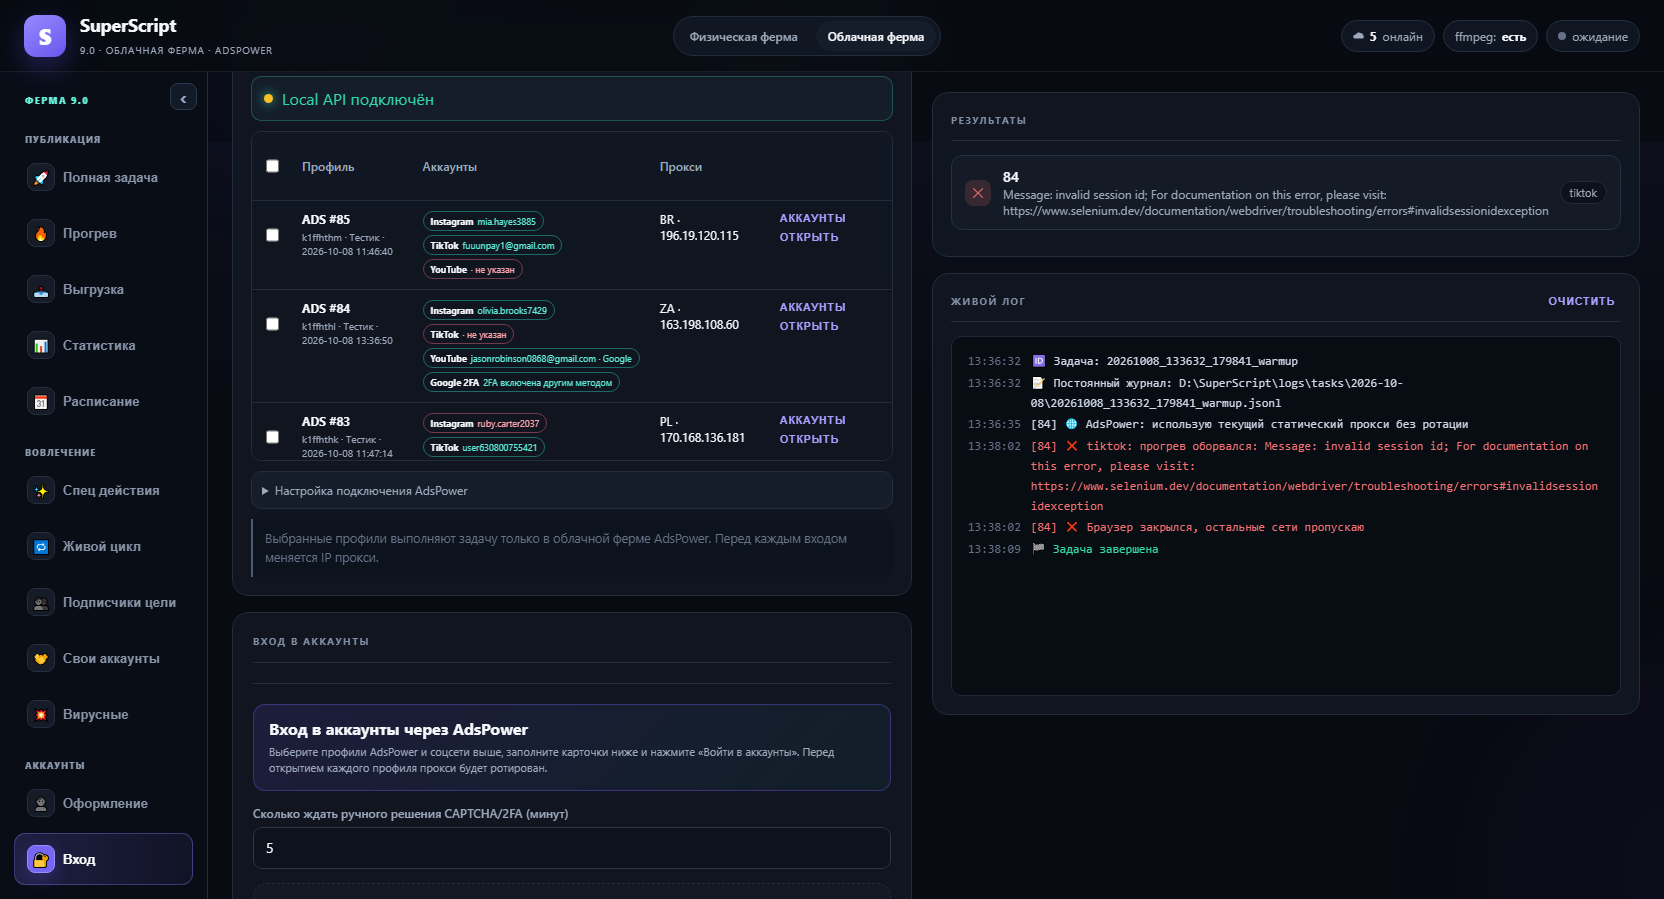Viewport: 1664px width, 899px height.
Task: Check the ADS #85 profile checkbox
Action: click(272, 235)
